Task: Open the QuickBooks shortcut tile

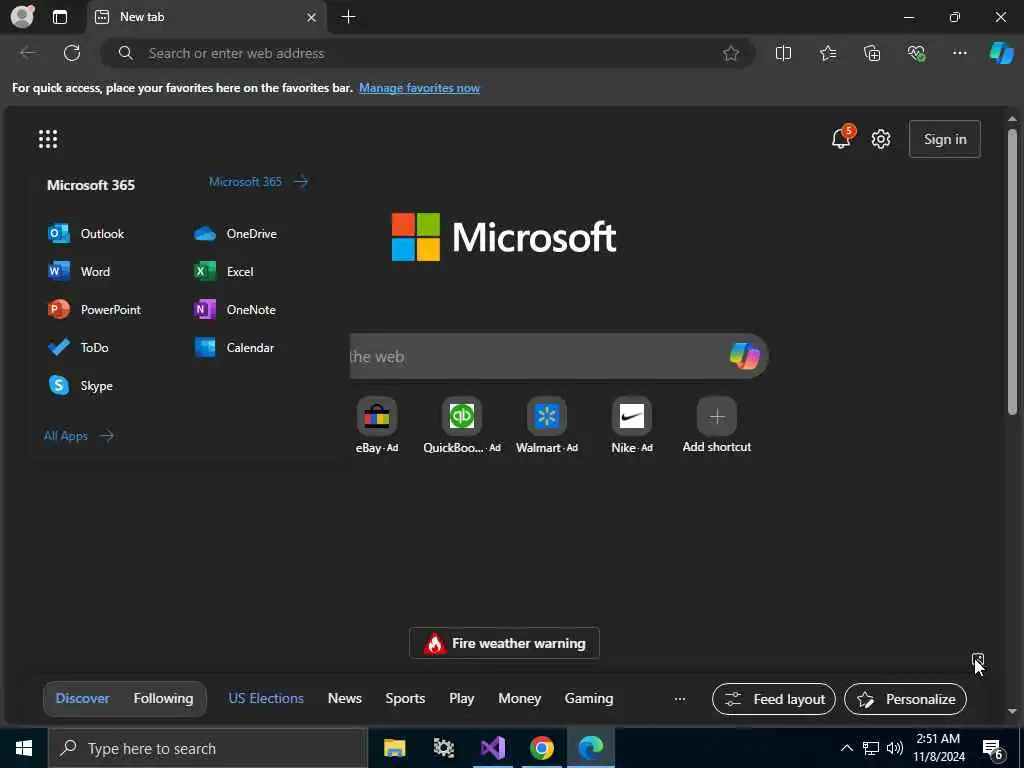Action: (462, 425)
